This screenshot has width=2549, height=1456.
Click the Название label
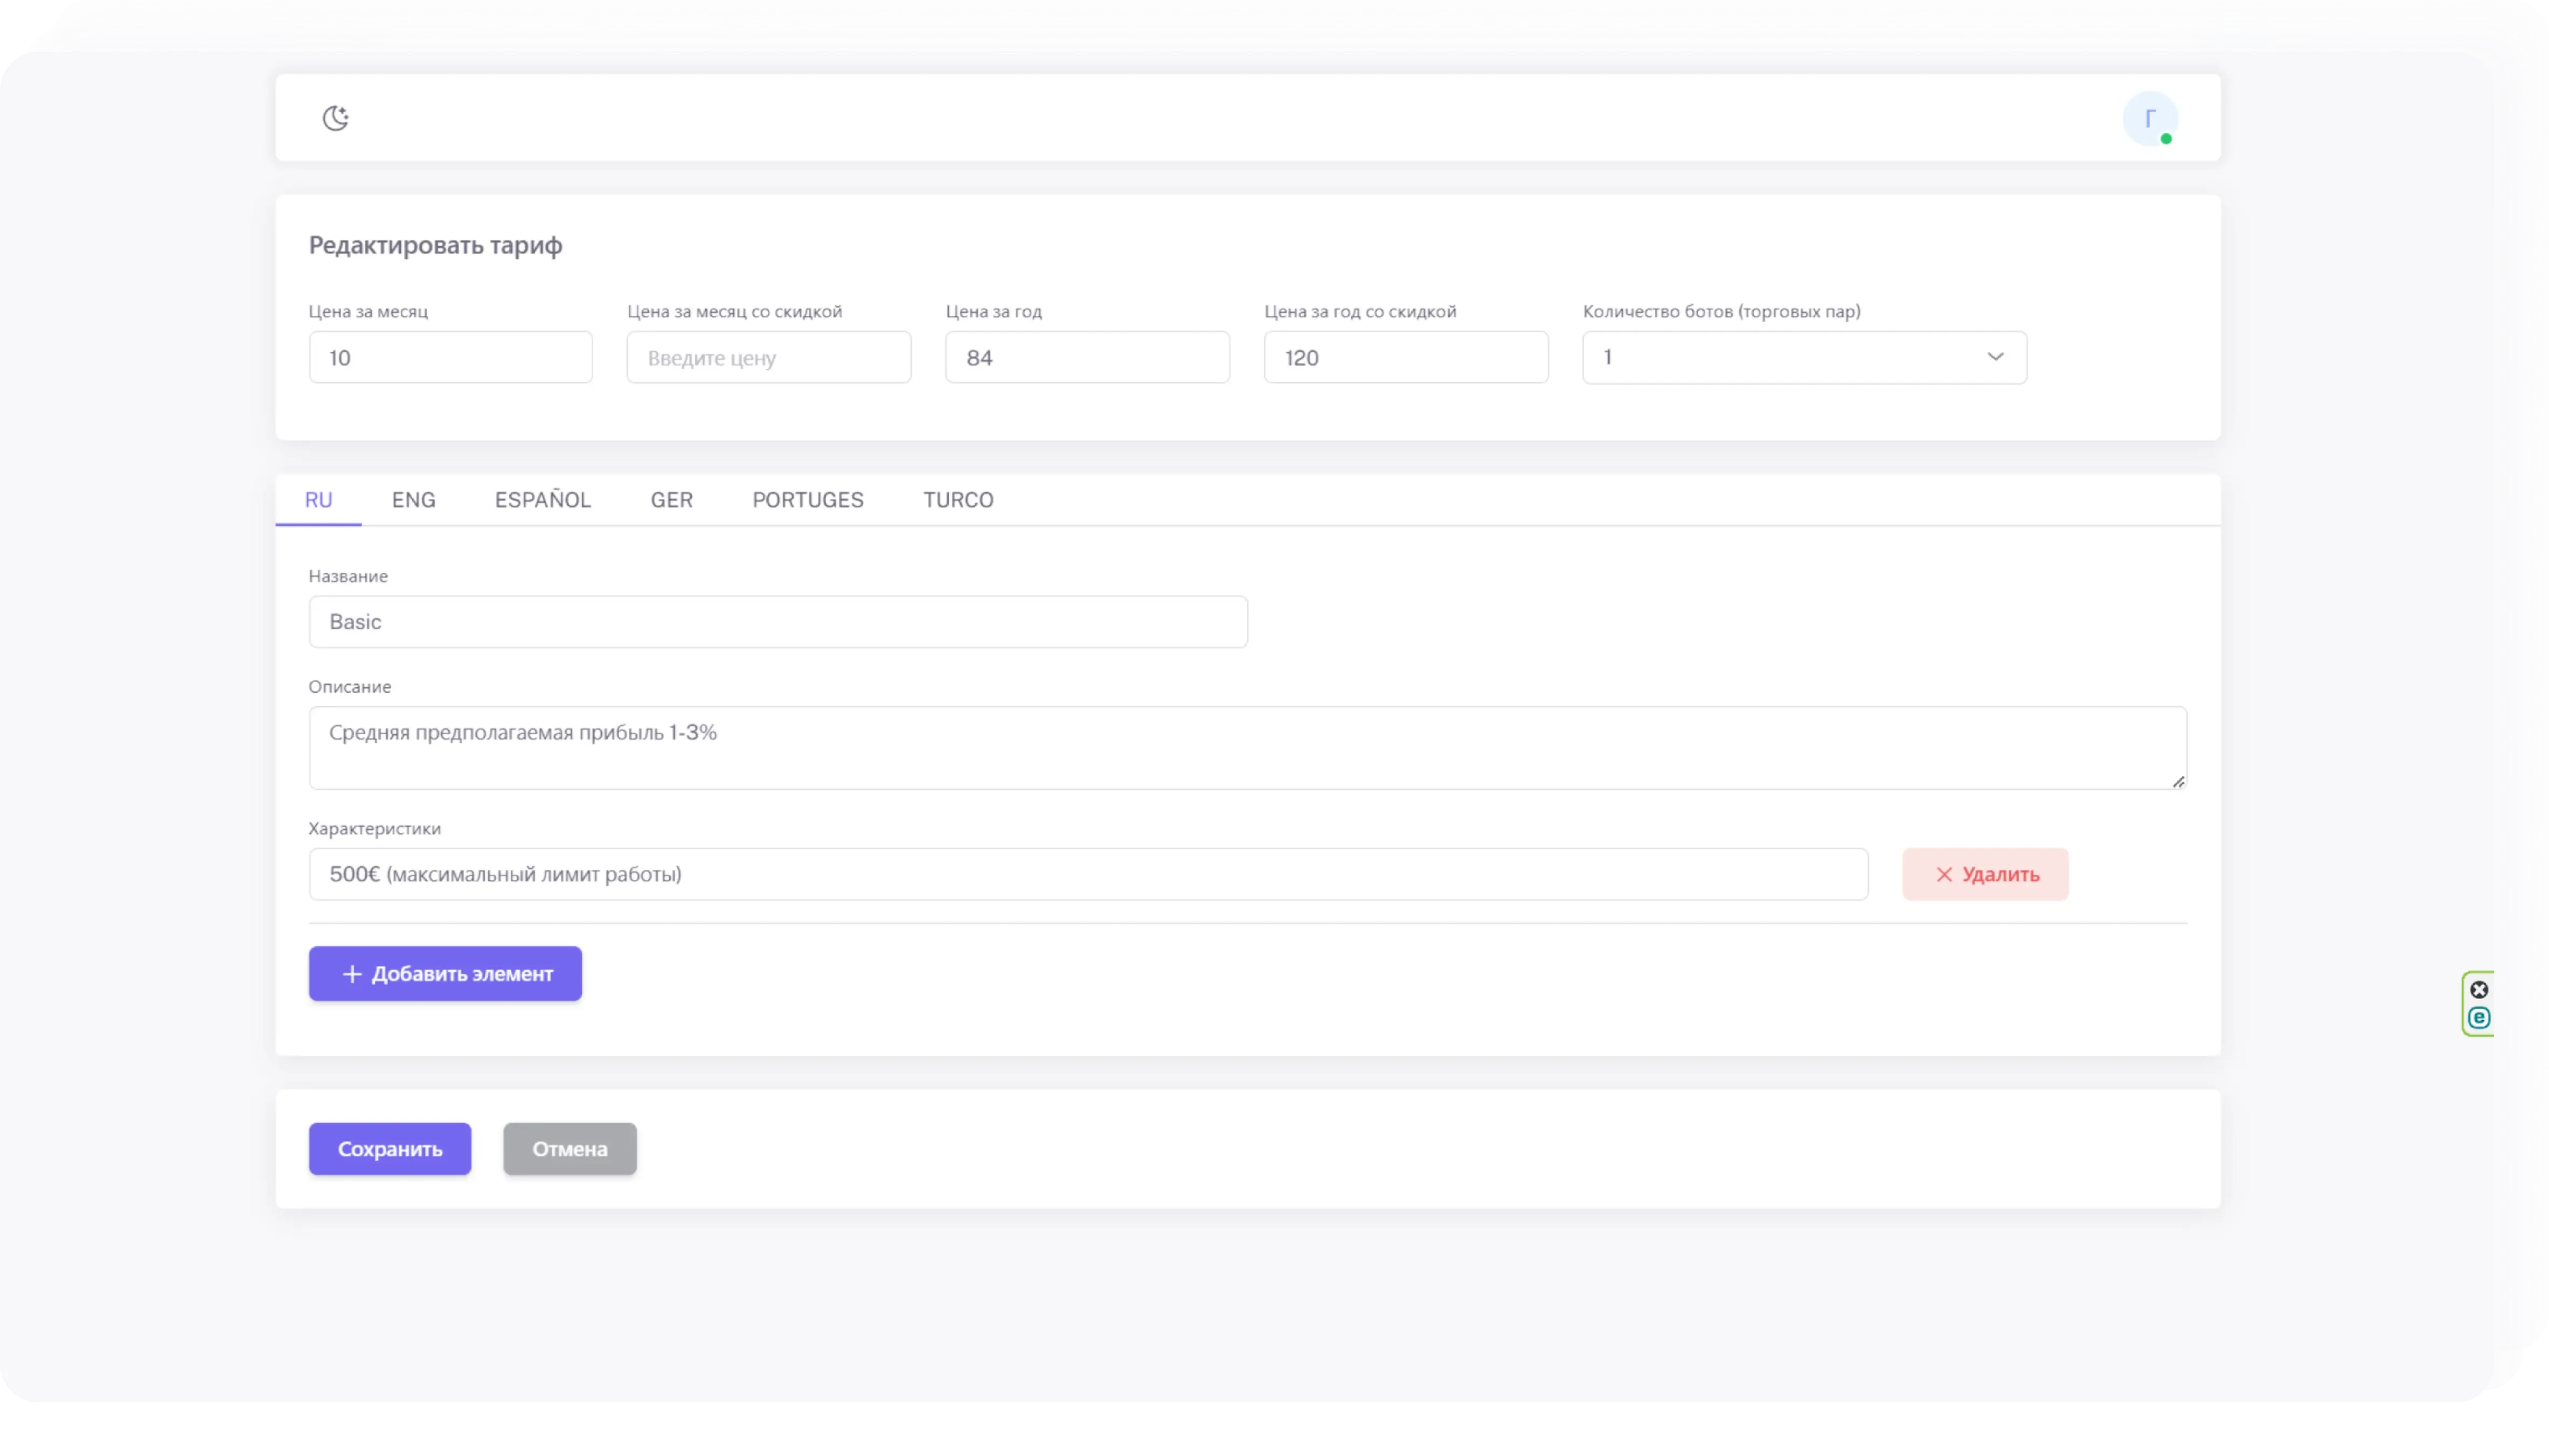(347, 576)
